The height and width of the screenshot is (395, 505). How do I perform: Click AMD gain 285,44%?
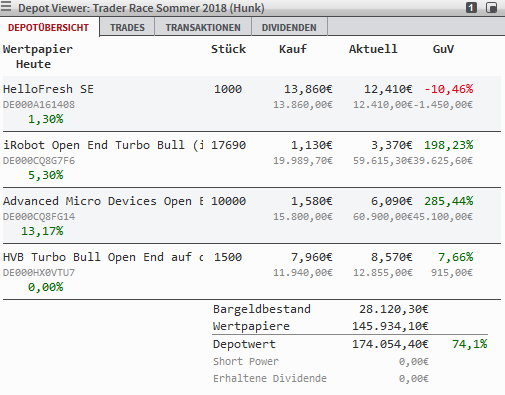coord(449,201)
